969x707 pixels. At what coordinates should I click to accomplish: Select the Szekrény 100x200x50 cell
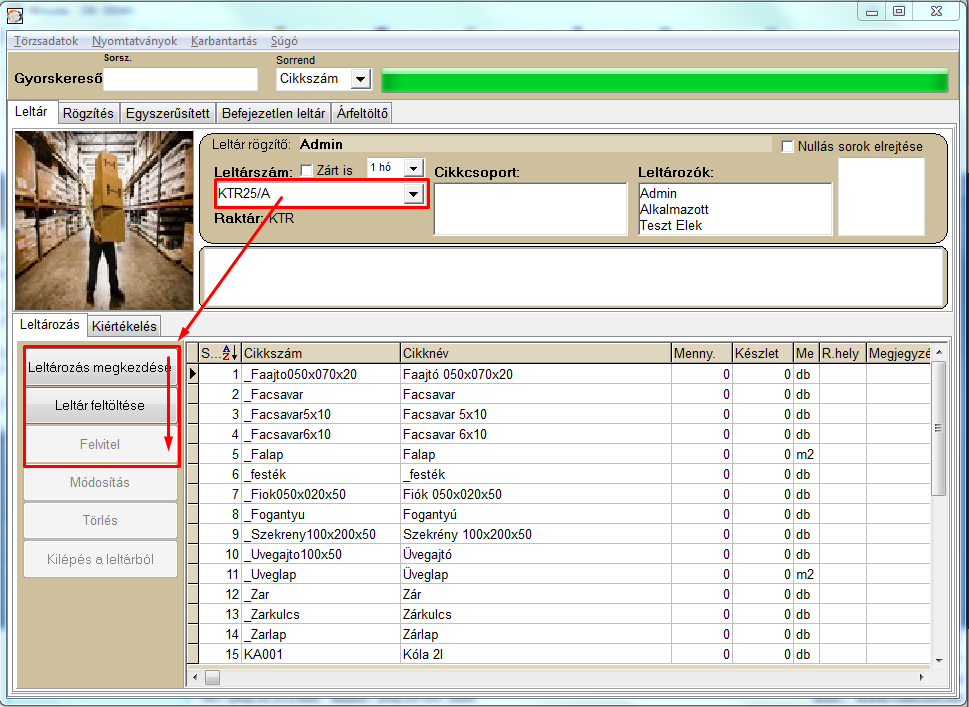(536, 534)
